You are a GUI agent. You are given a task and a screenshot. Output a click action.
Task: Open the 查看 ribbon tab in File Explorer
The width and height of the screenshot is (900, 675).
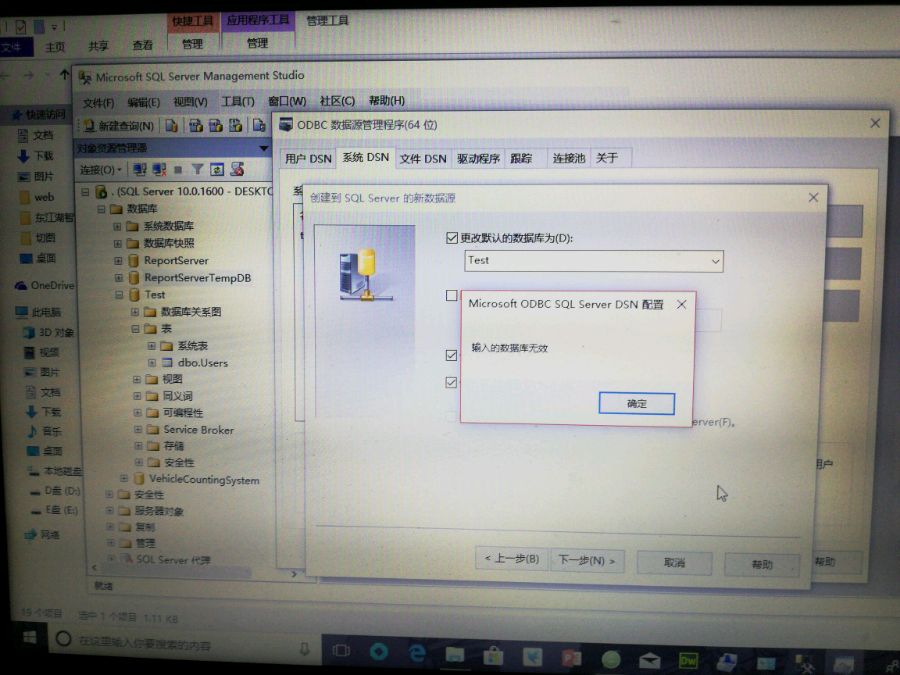[142, 45]
